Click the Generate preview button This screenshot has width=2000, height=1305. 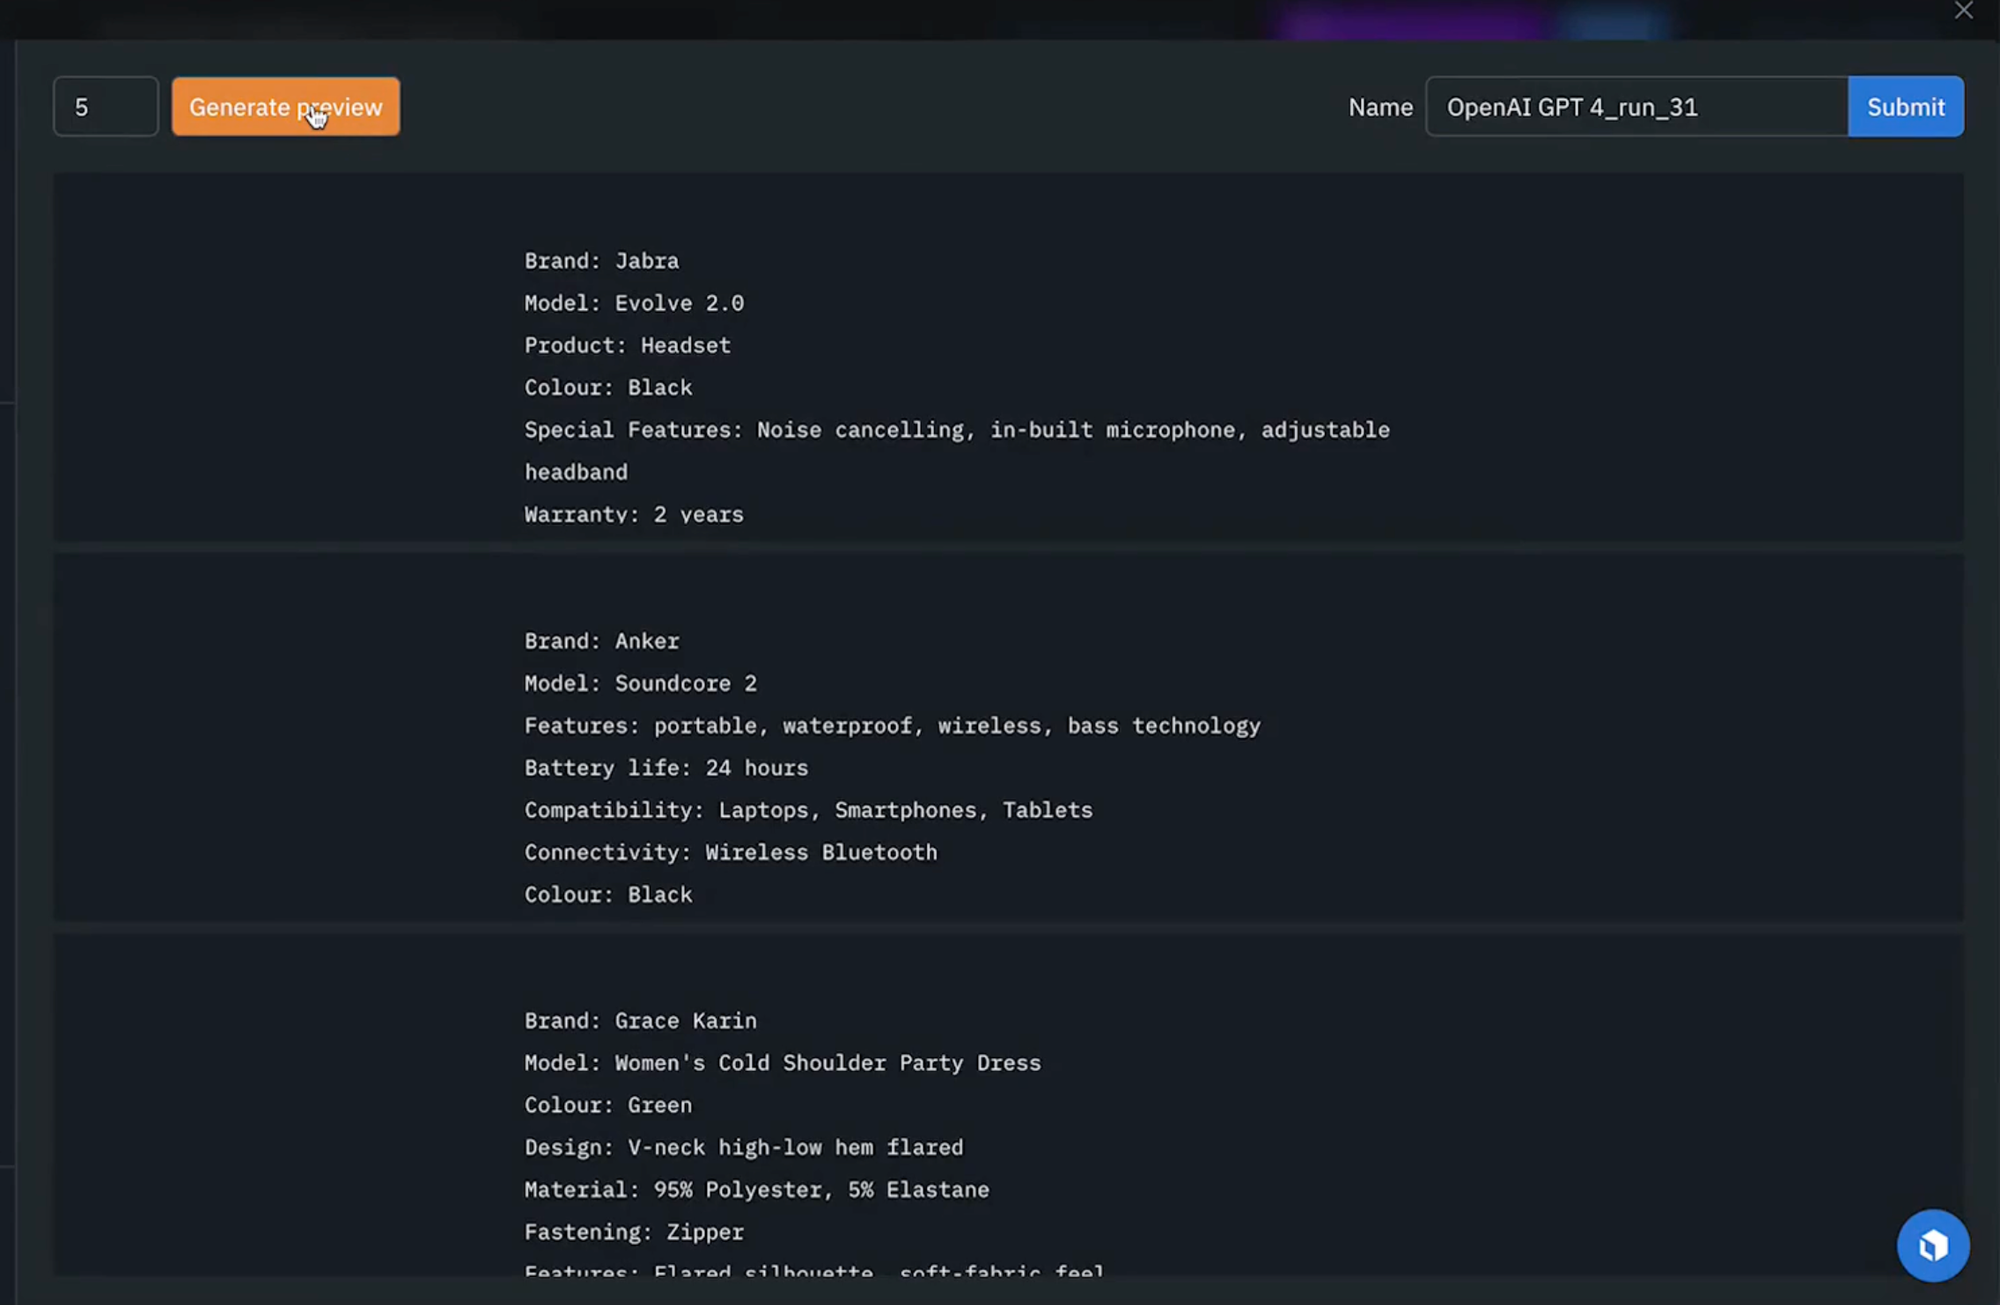[x=285, y=106]
